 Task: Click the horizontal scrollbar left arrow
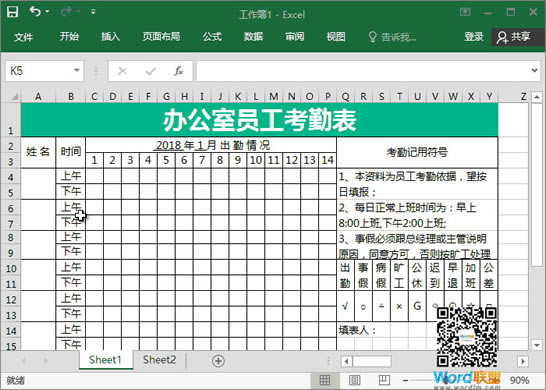(x=346, y=361)
